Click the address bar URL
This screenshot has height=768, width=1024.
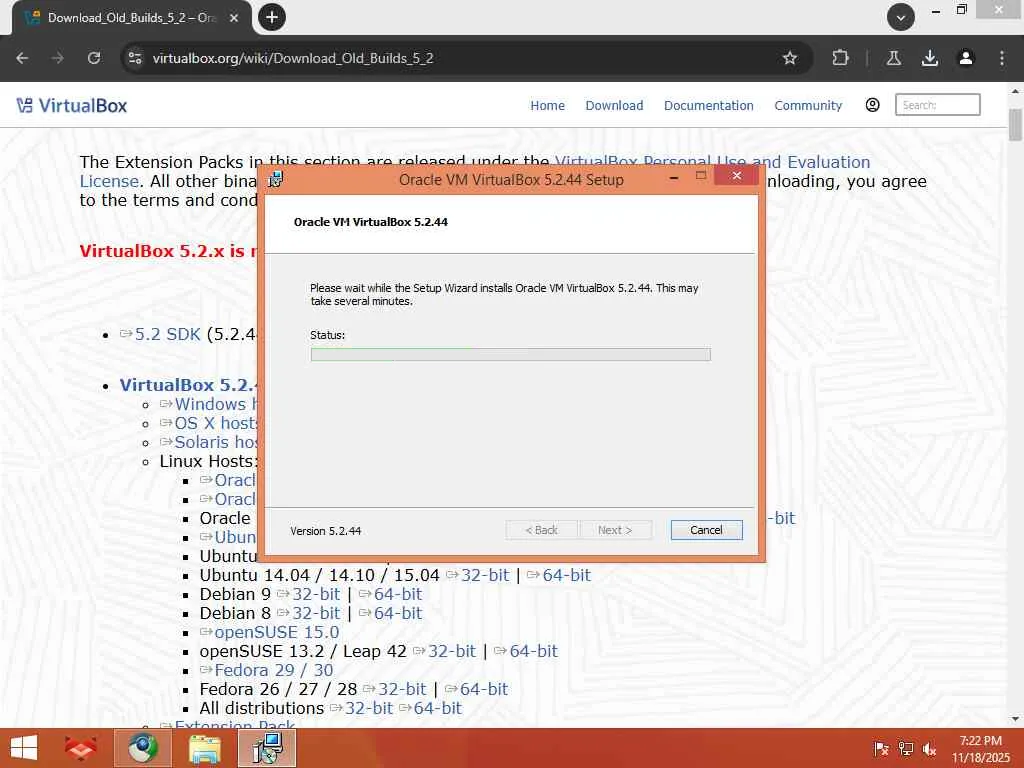pos(293,58)
